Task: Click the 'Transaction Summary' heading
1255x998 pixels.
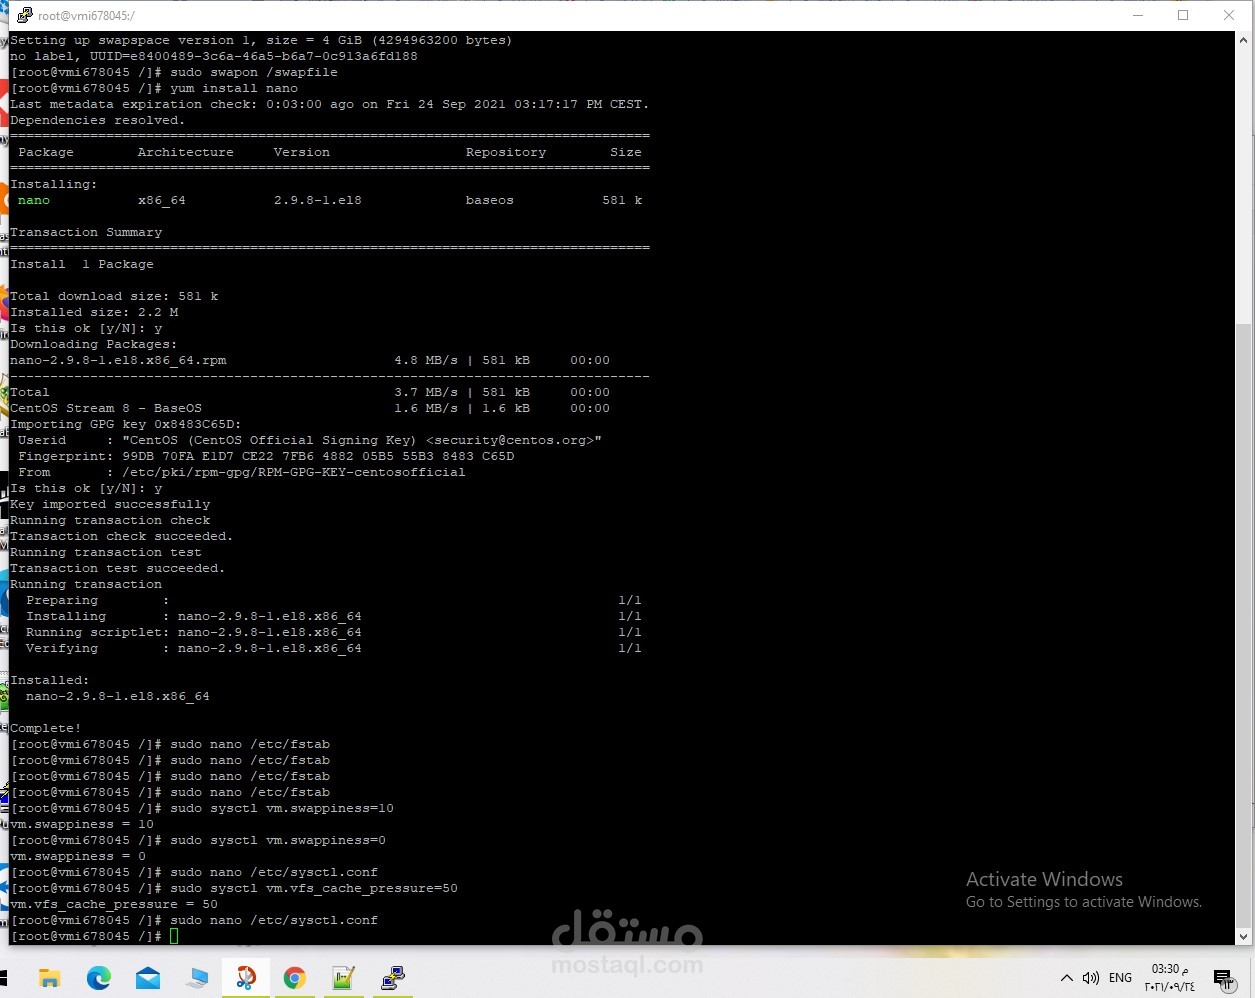Action: 86,232
